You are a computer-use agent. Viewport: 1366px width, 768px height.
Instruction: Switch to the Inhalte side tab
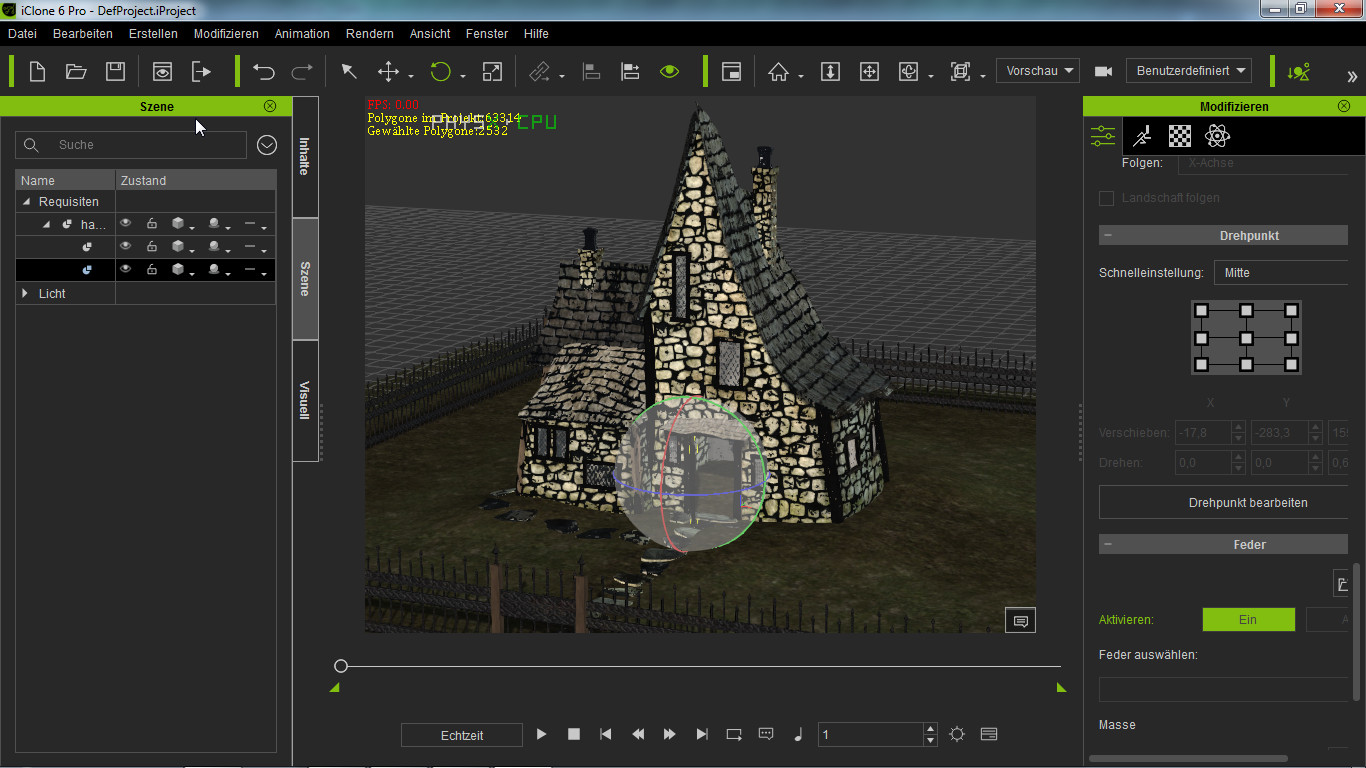click(x=305, y=157)
